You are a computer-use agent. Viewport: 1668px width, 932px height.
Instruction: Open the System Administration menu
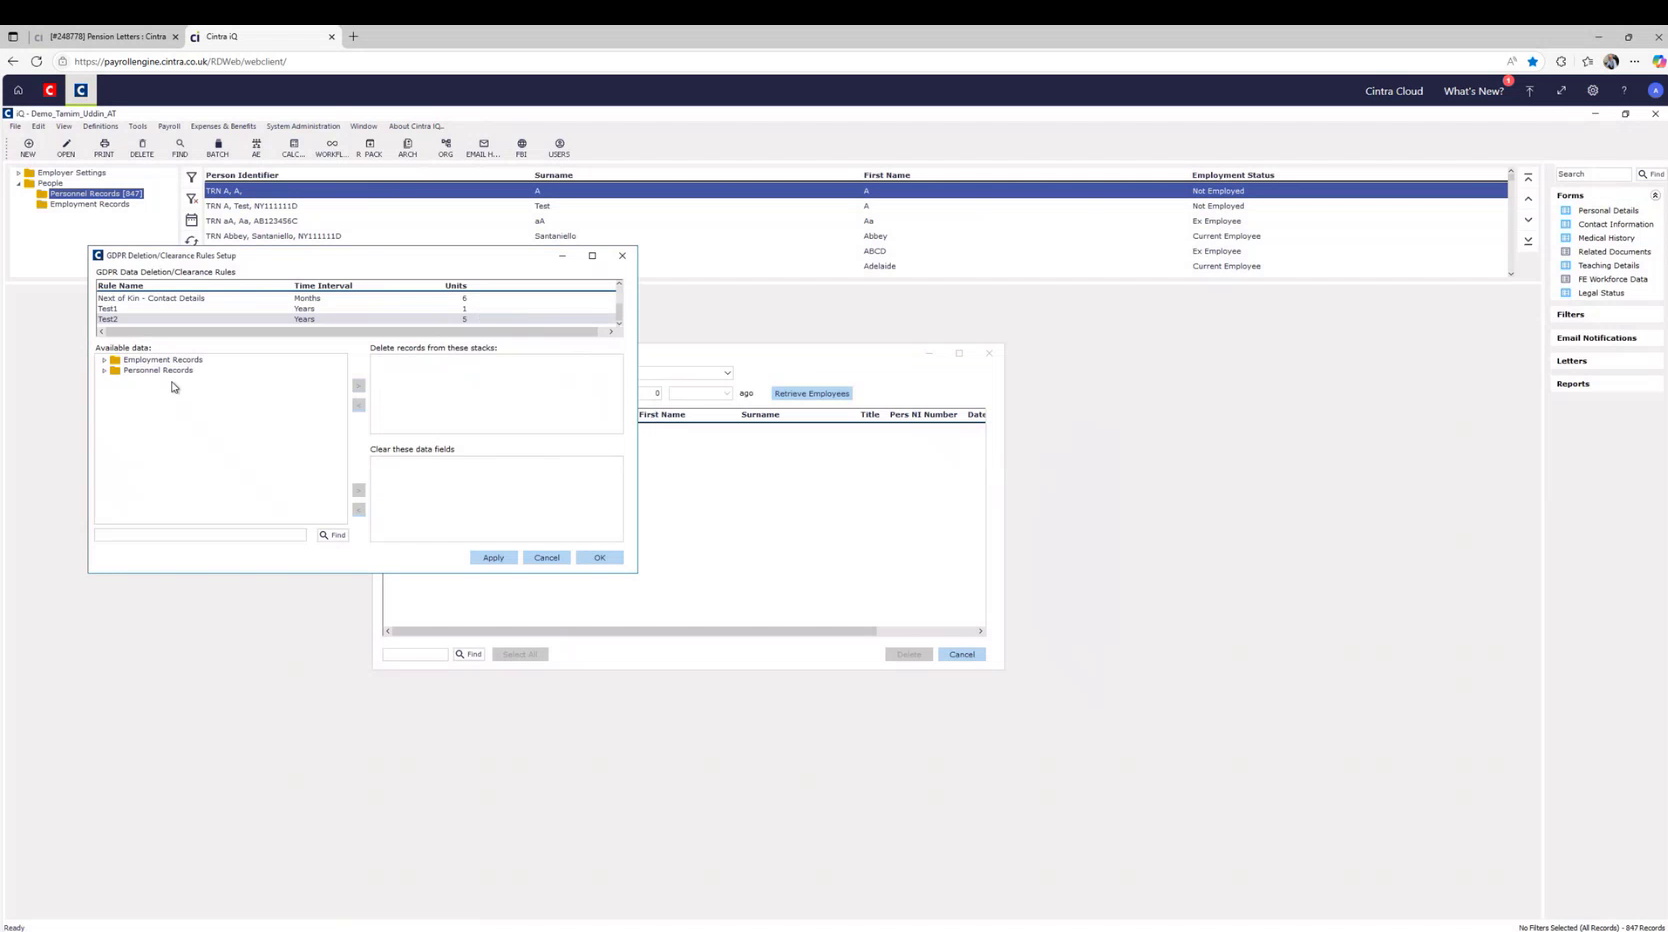point(303,126)
